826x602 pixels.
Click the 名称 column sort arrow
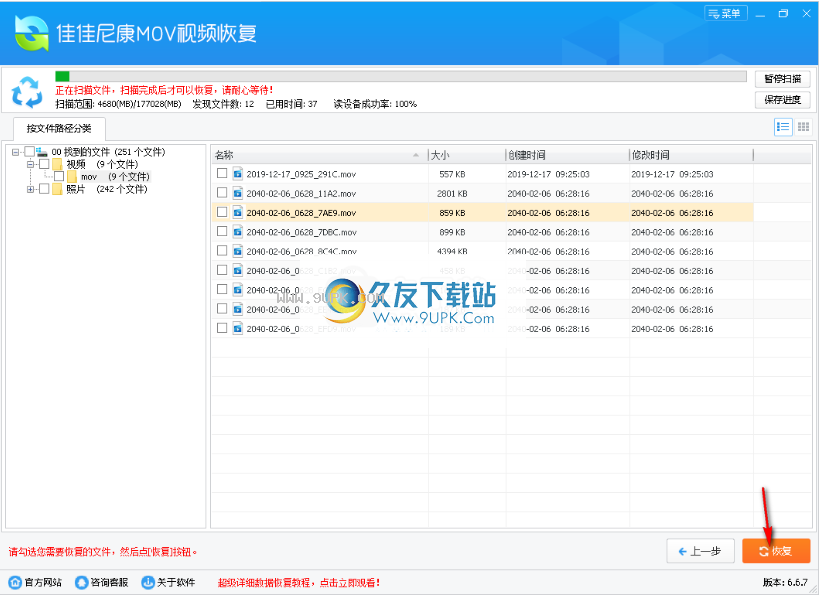coord(416,155)
